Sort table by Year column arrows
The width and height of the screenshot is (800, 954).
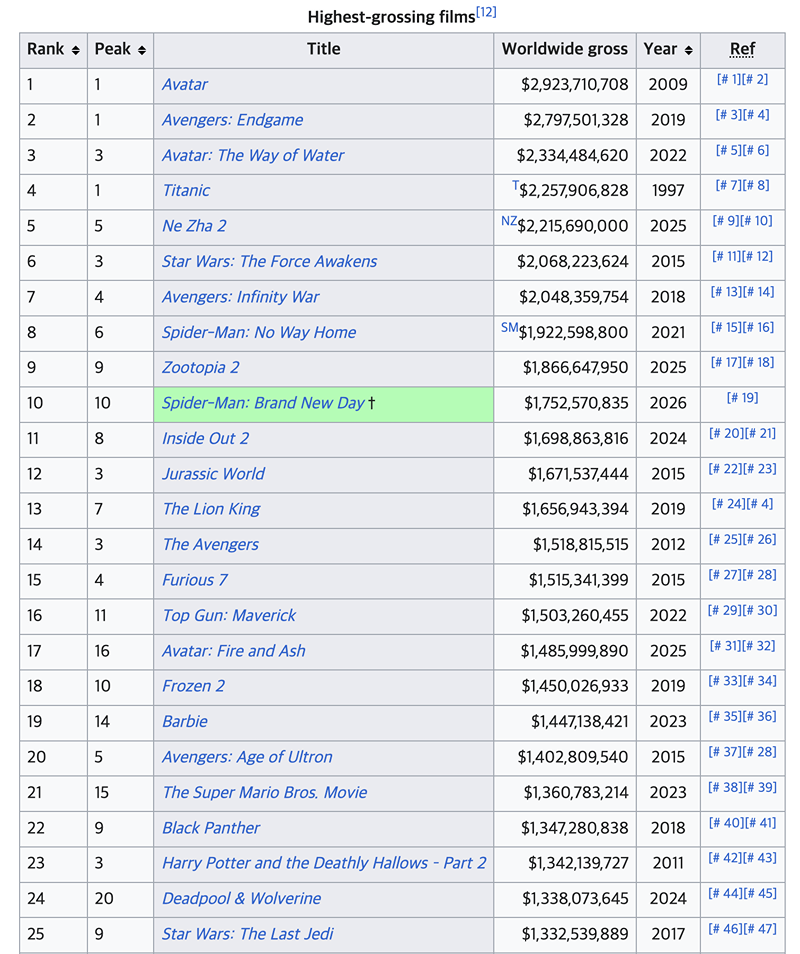(x=689, y=50)
